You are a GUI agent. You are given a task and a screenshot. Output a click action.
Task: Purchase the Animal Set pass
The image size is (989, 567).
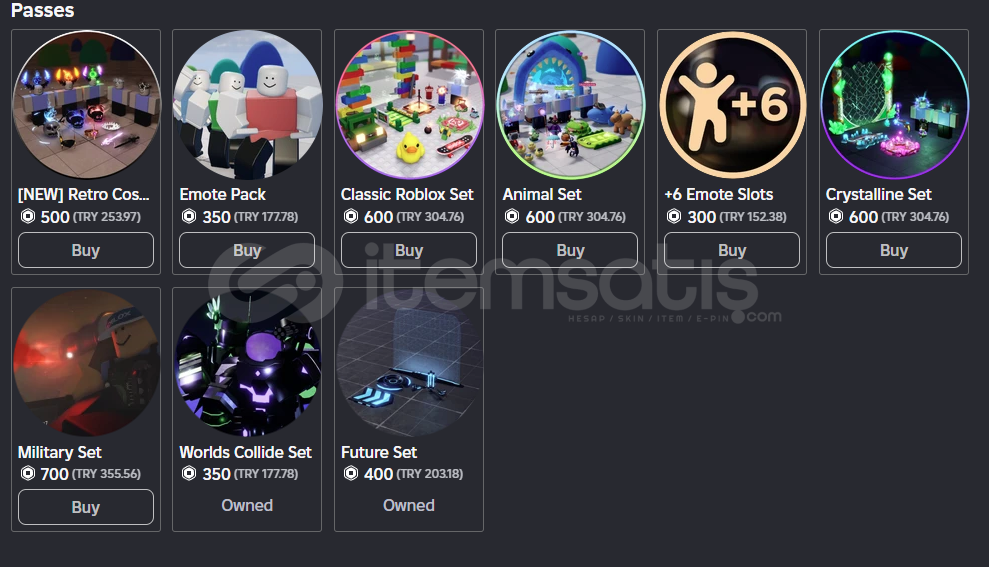(570, 250)
